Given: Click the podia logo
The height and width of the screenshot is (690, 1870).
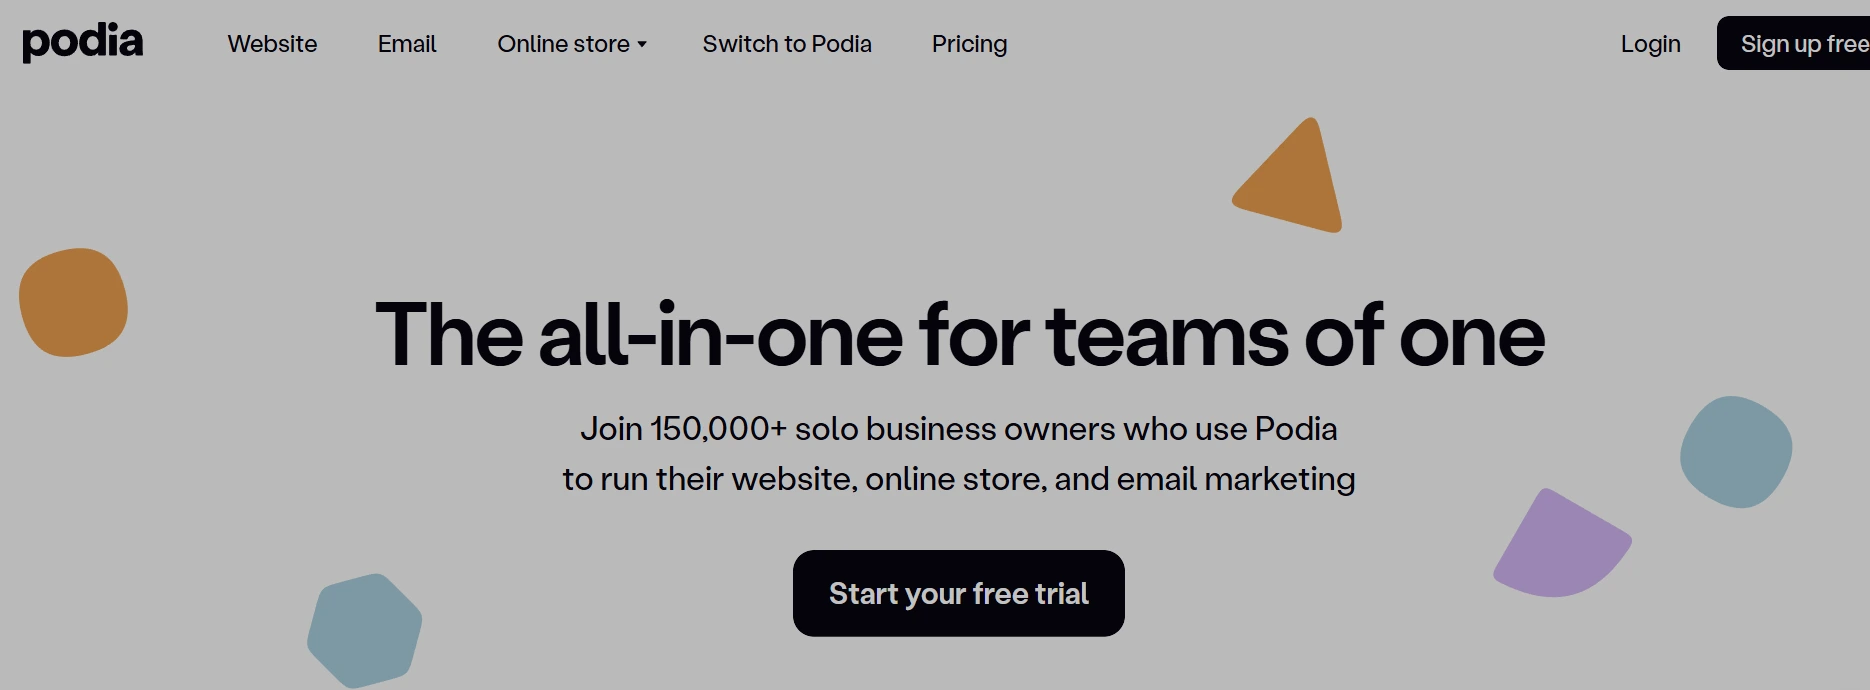Looking at the screenshot, I should [x=83, y=42].
